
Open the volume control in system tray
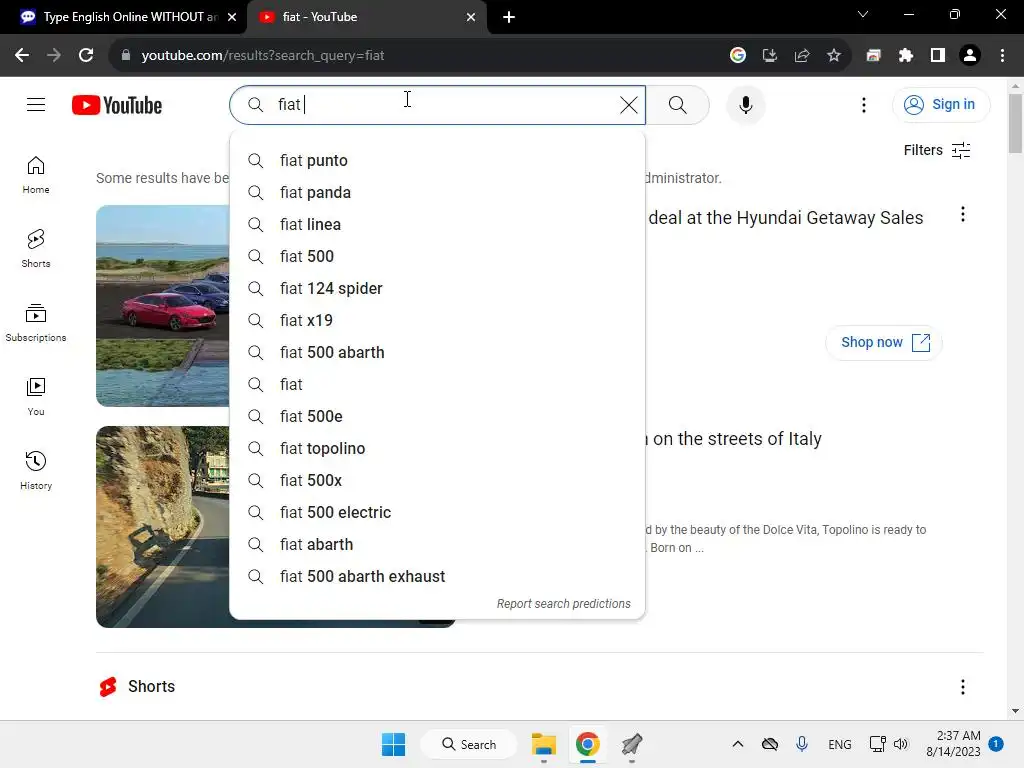click(x=901, y=744)
